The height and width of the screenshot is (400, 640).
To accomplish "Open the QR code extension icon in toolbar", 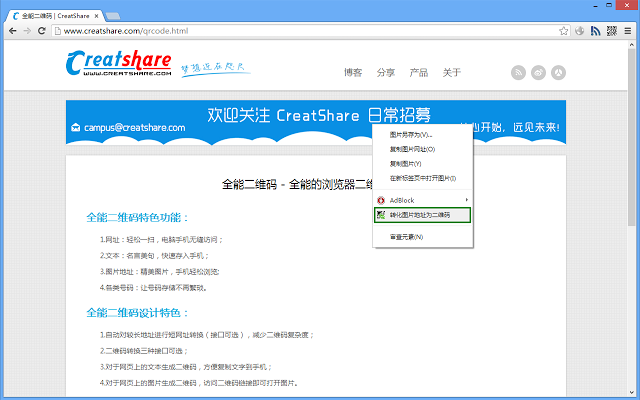I will 611,31.
